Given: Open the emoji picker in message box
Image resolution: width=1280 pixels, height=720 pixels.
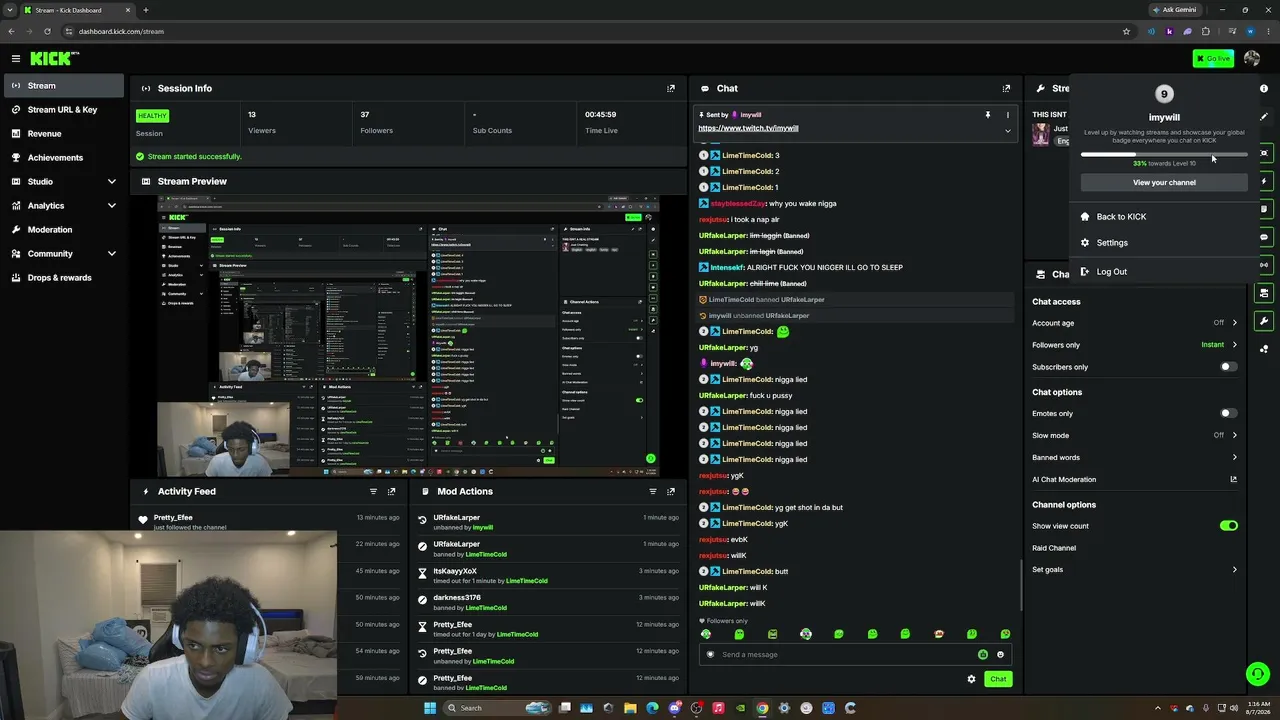Looking at the screenshot, I should [1000, 655].
